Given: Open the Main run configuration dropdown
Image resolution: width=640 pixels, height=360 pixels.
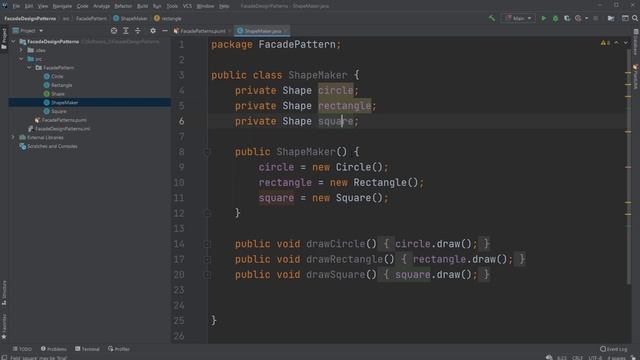Looking at the screenshot, I should click(x=518, y=18).
